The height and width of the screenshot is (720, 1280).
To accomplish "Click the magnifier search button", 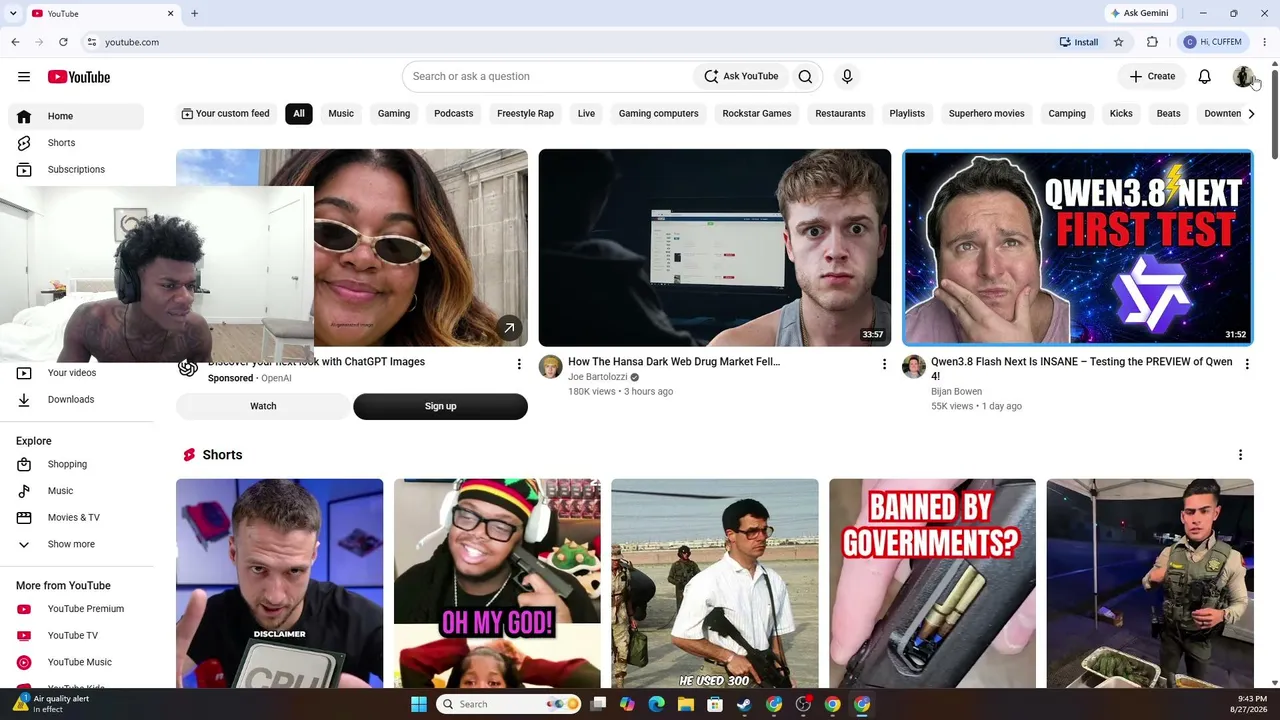I will 805,76.
